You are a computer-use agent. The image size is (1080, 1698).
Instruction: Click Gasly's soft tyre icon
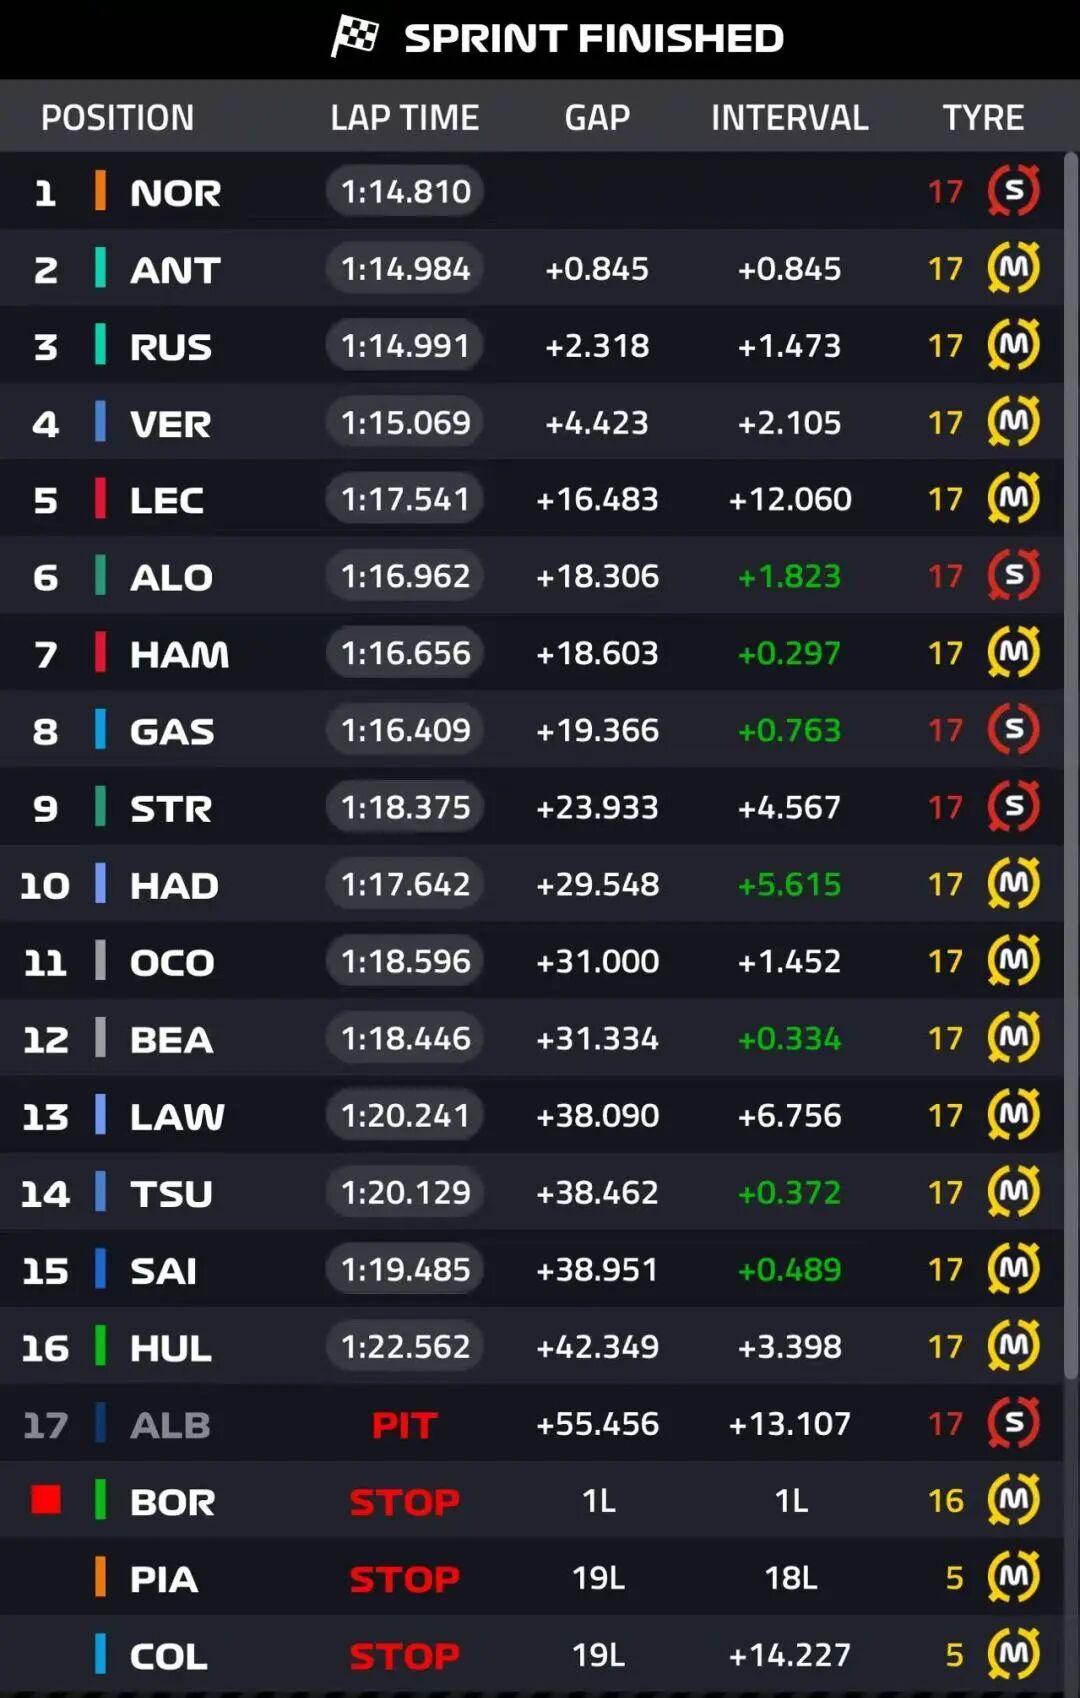pos(1013,729)
